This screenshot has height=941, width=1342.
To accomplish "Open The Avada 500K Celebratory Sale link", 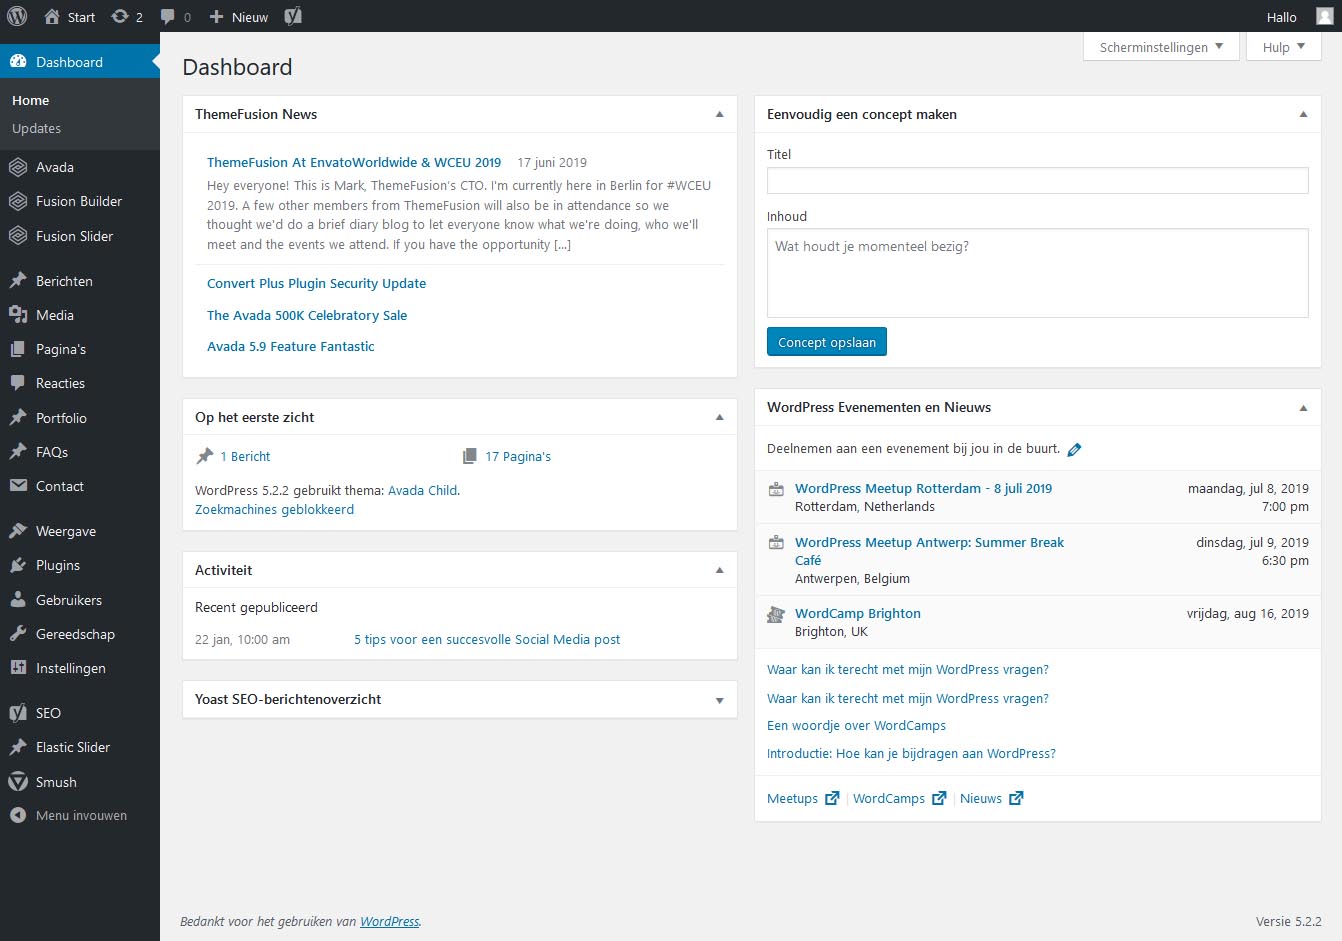I will pos(307,315).
